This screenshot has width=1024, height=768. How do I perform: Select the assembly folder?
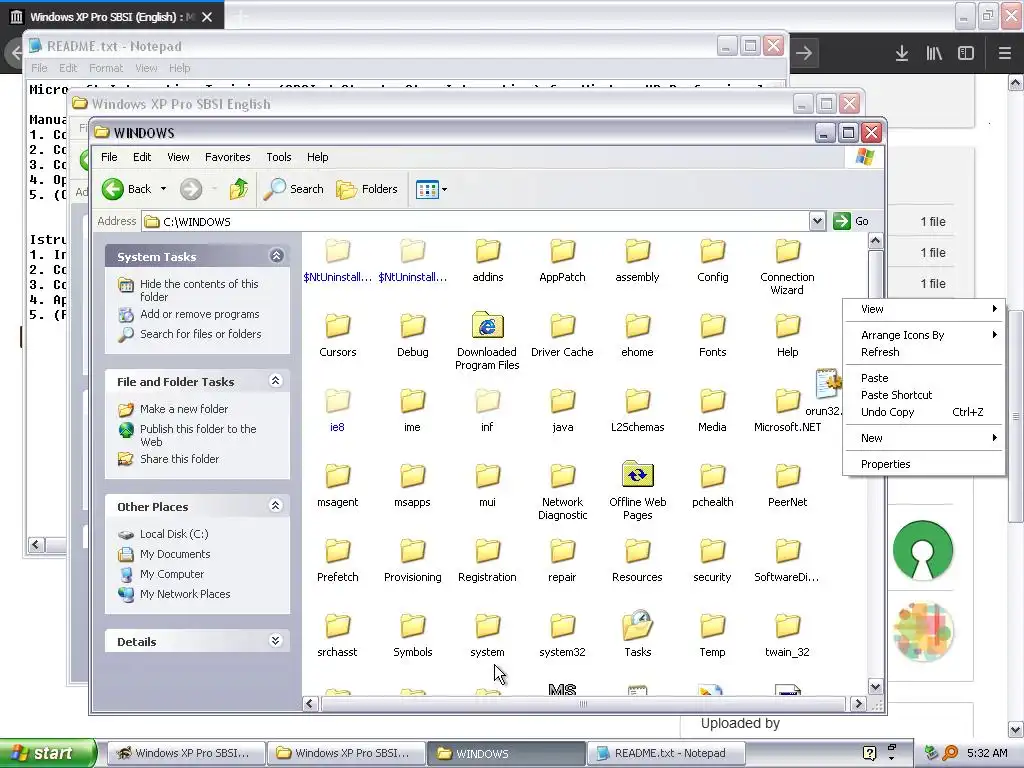point(637,261)
